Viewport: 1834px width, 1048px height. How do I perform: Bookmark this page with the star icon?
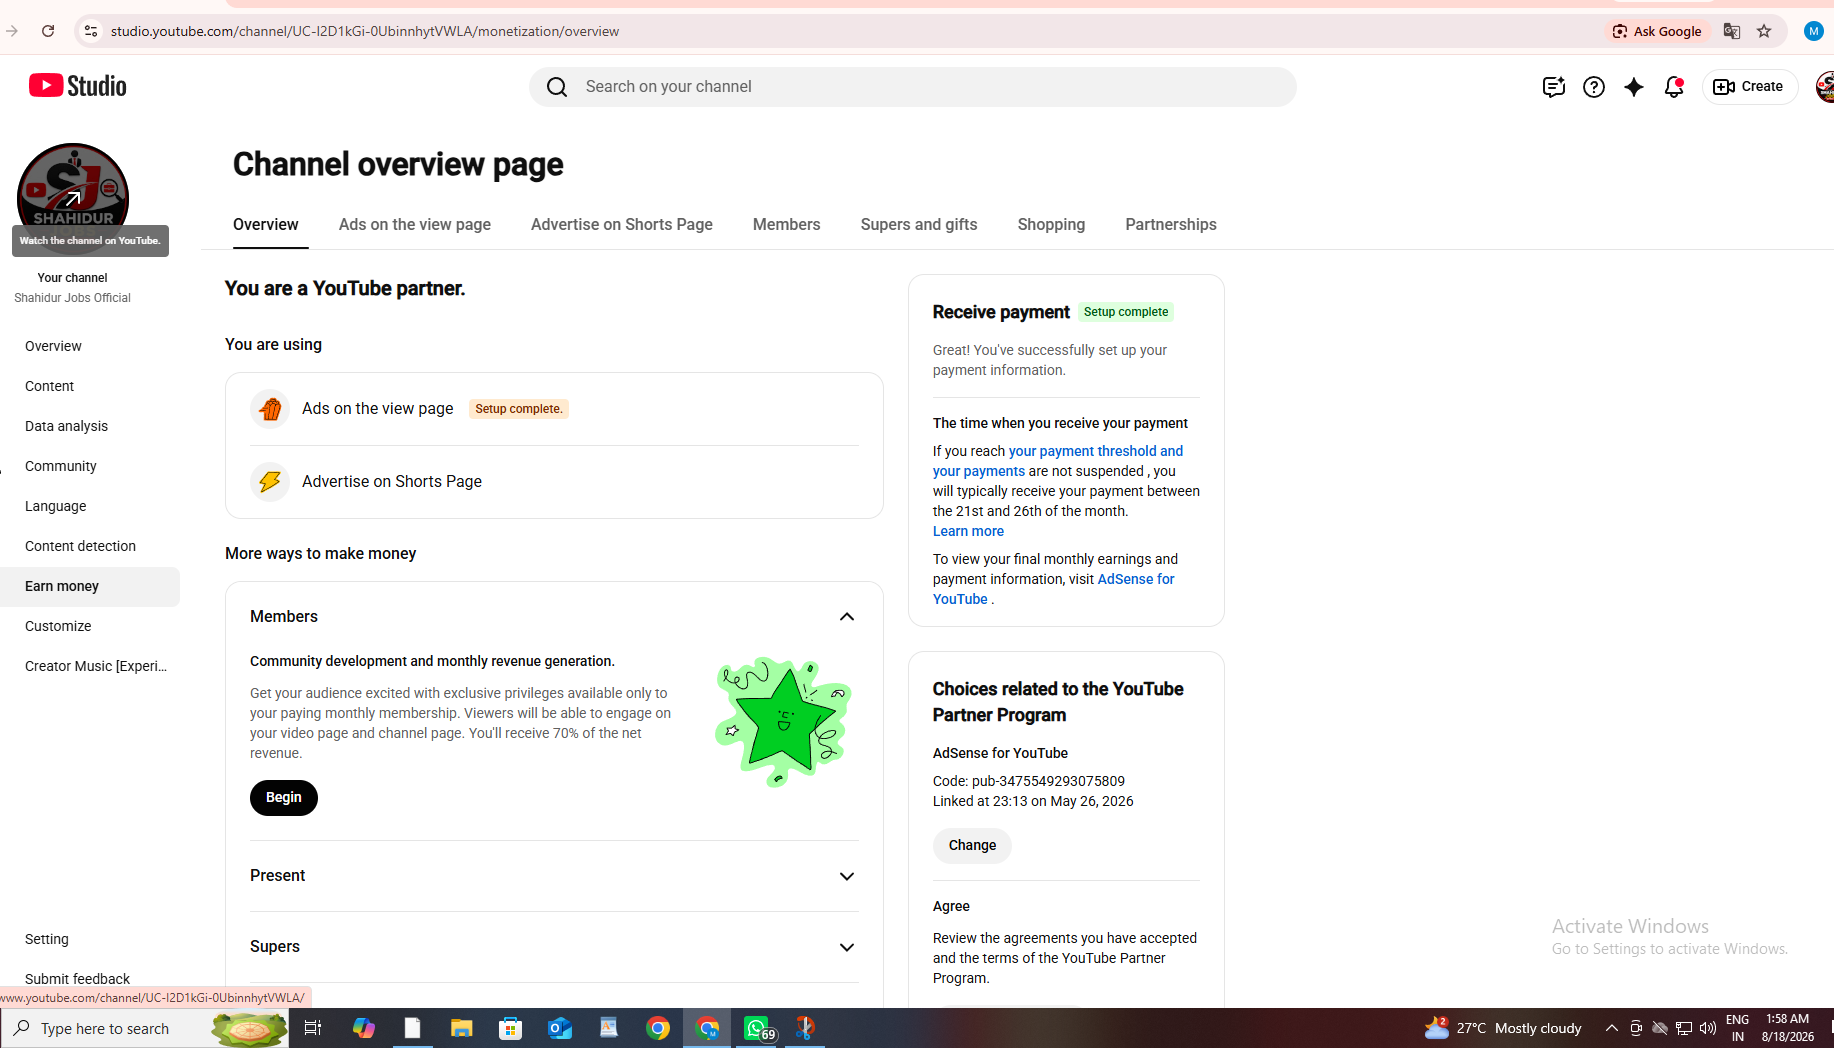point(1764,31)
